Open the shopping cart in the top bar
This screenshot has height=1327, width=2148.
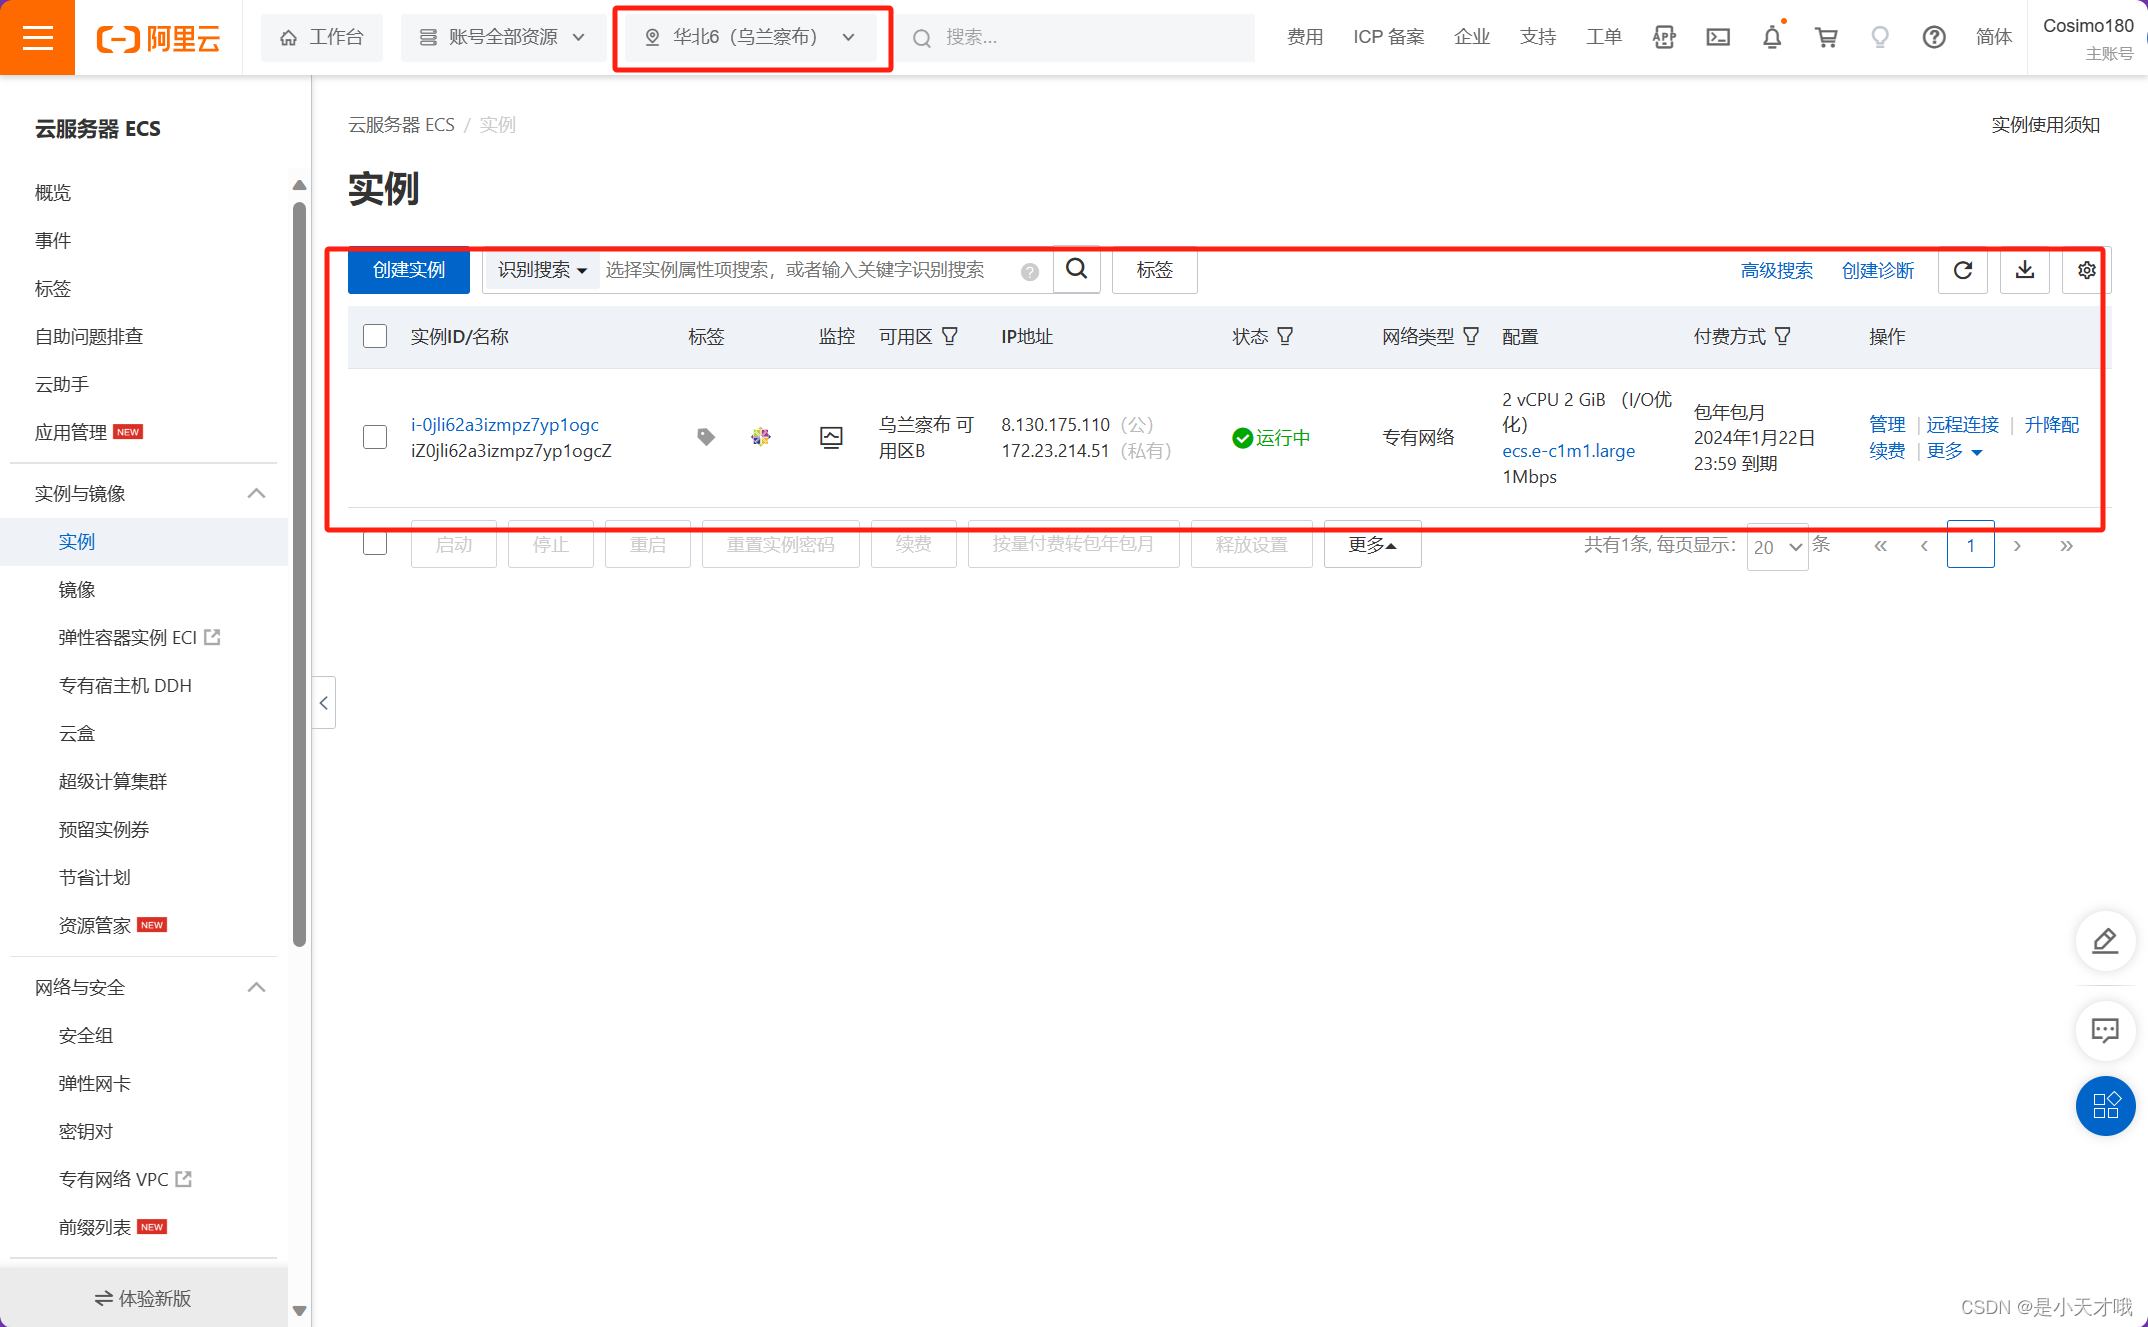tap(1827, 37)
